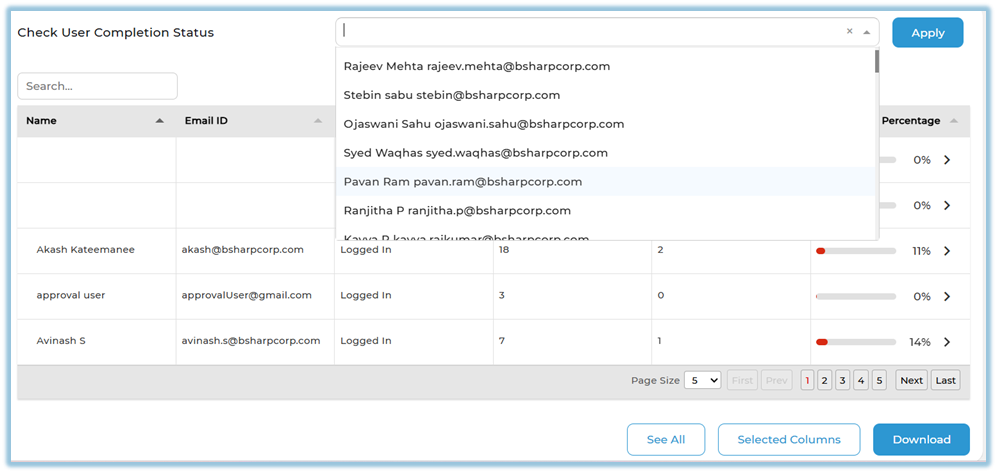
Task: Open the Selected Columns options
Action: 788,440
